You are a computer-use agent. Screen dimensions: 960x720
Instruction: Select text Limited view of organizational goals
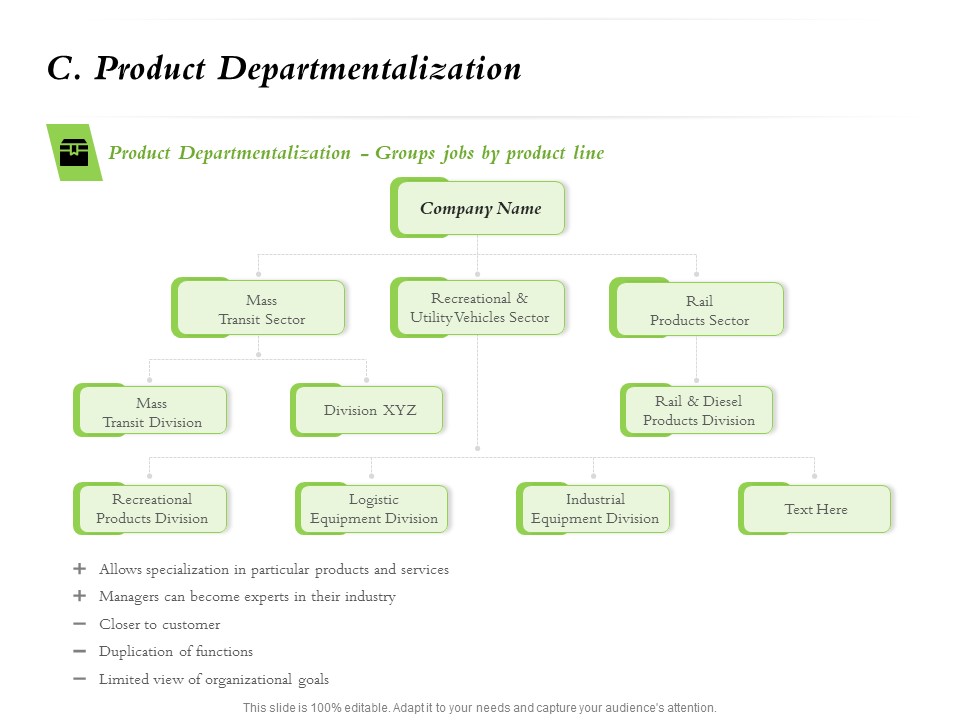point(214,680)
